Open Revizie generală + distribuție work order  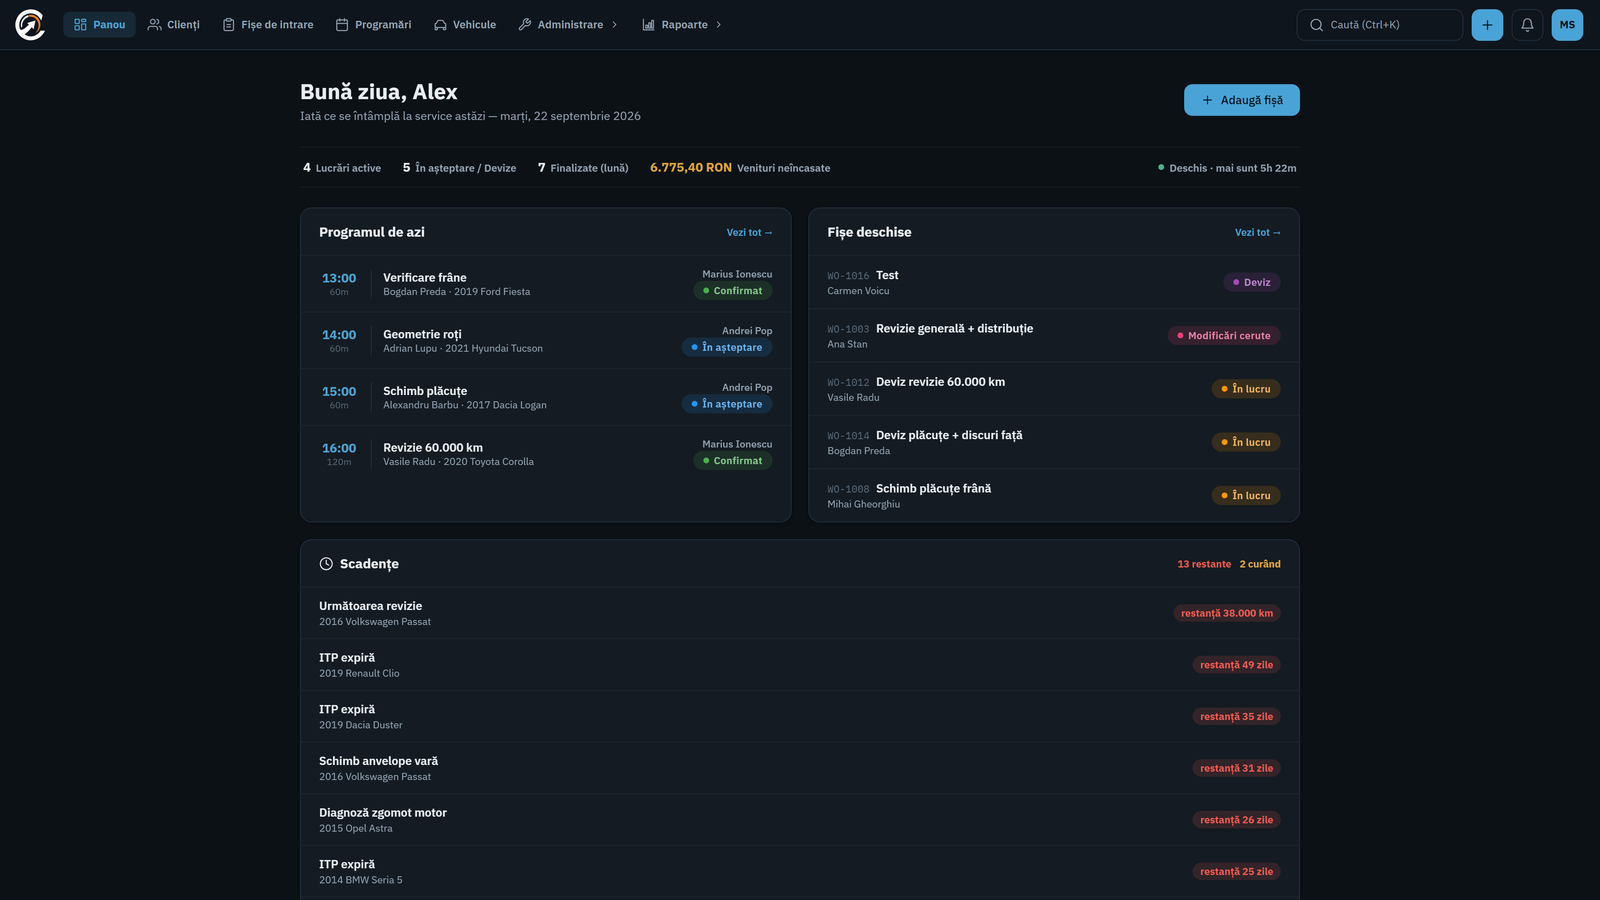pos(1054,336)
